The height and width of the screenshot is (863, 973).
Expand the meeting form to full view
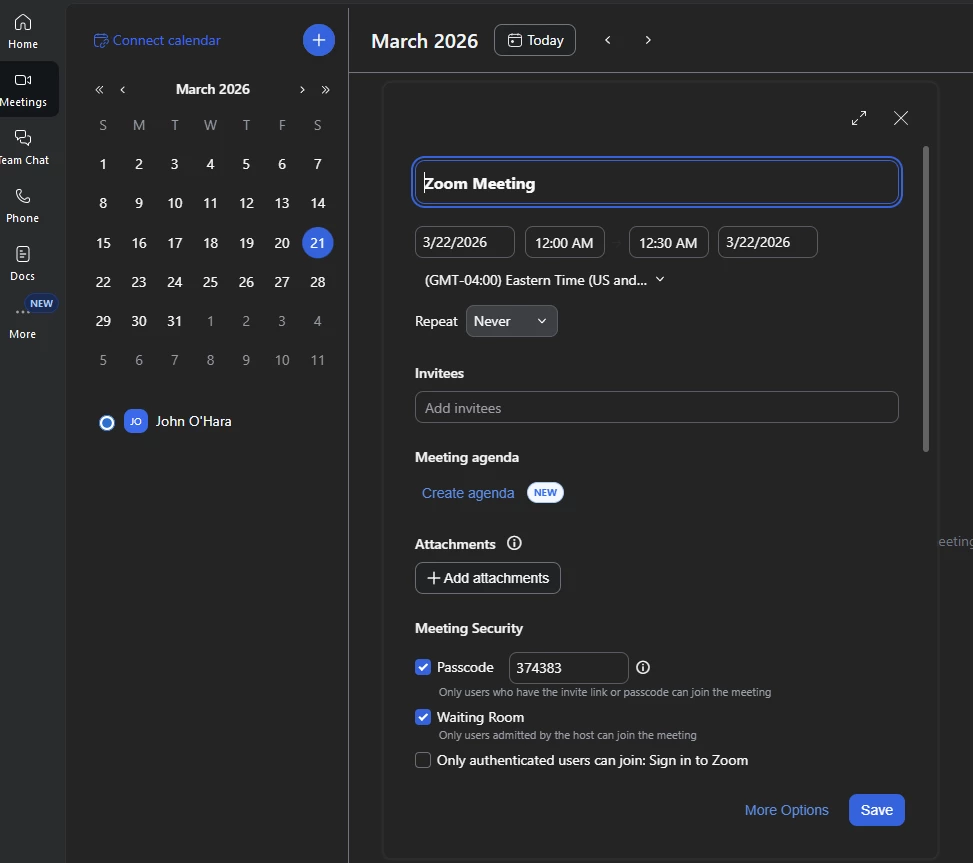[x=859, y=118]
